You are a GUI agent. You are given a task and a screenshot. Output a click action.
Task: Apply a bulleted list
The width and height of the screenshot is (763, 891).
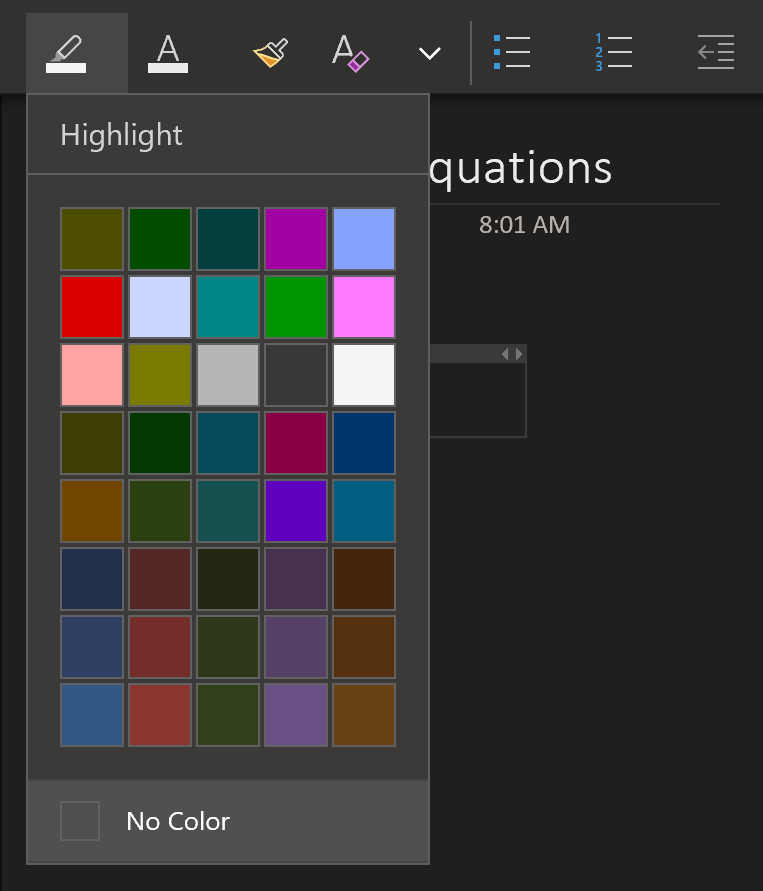[x=512, y=52]
